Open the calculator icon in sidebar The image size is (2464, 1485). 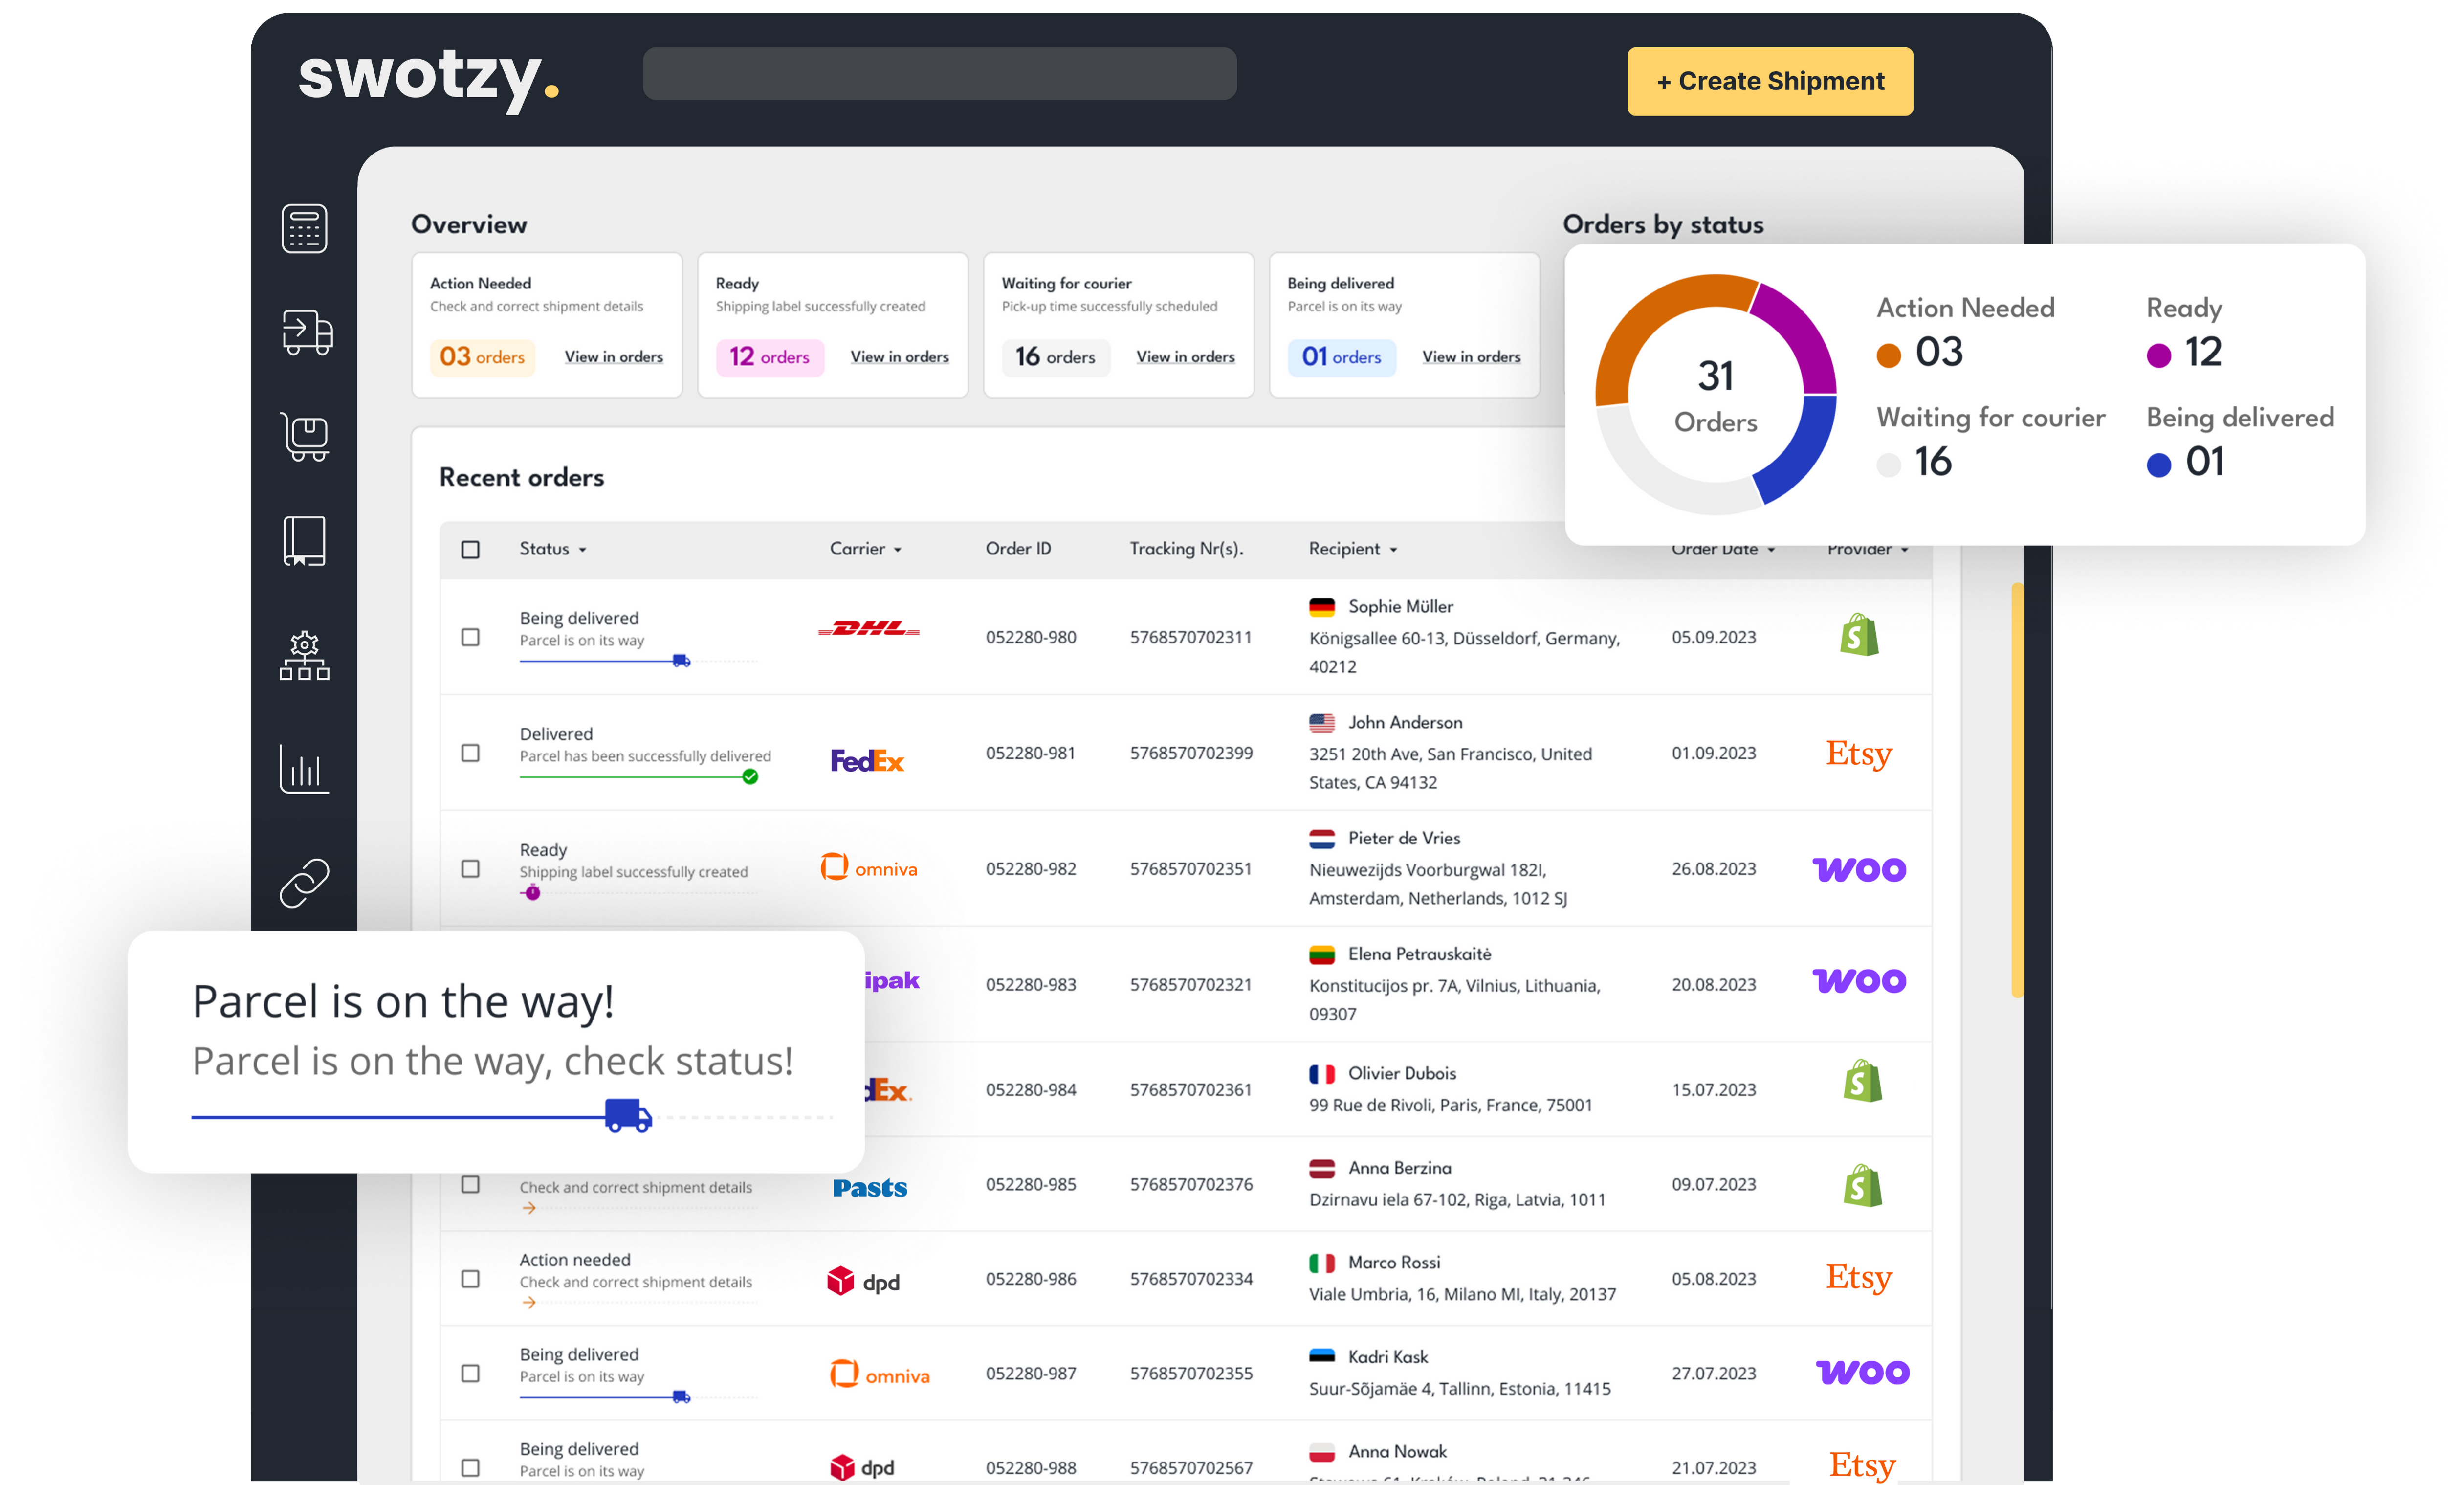[304, 228]
